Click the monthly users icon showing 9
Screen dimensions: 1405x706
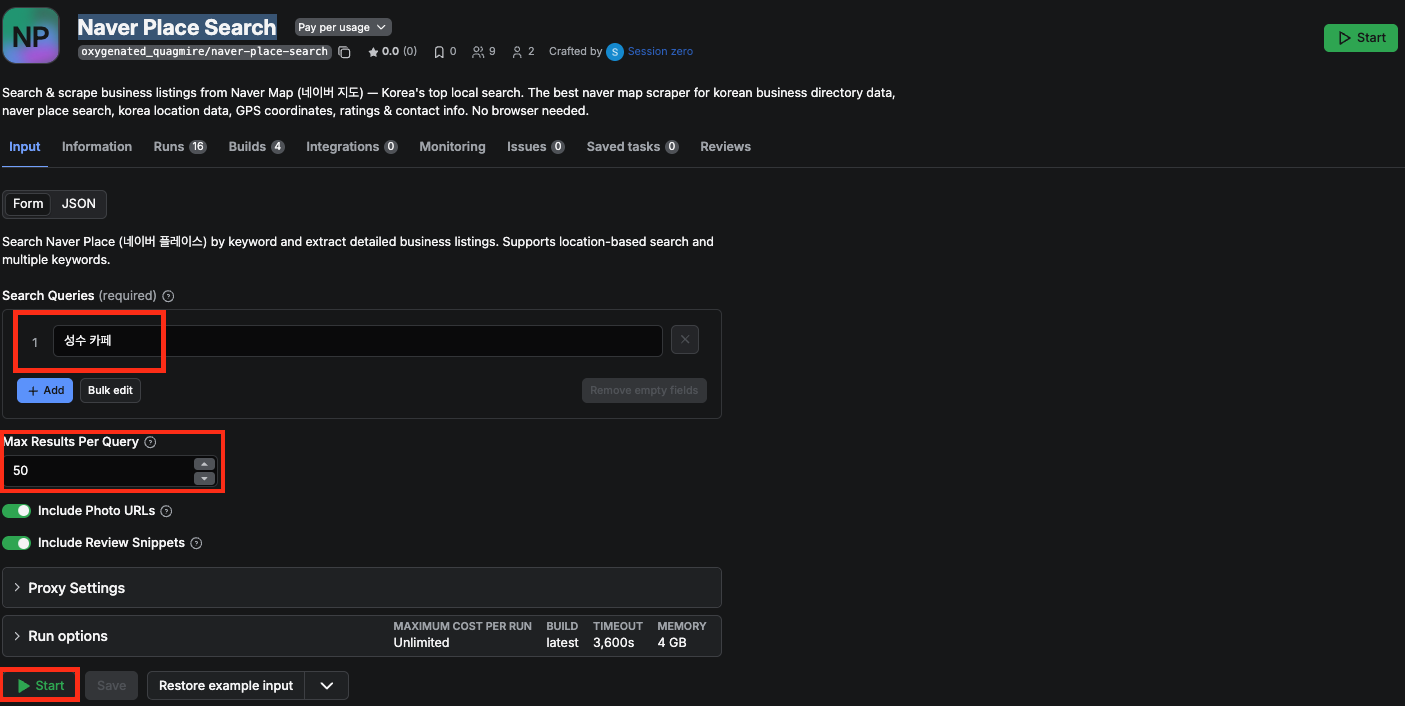click(478, 52)
